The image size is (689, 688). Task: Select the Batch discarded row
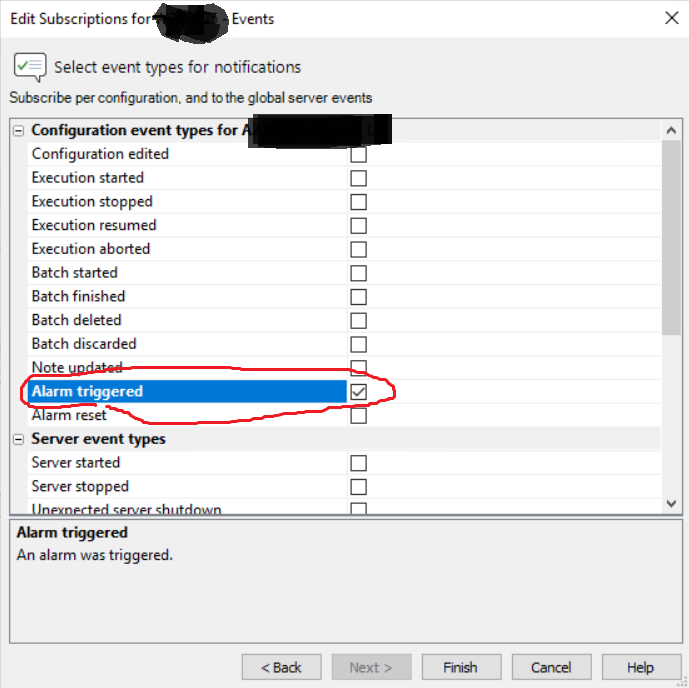[344, 344]
